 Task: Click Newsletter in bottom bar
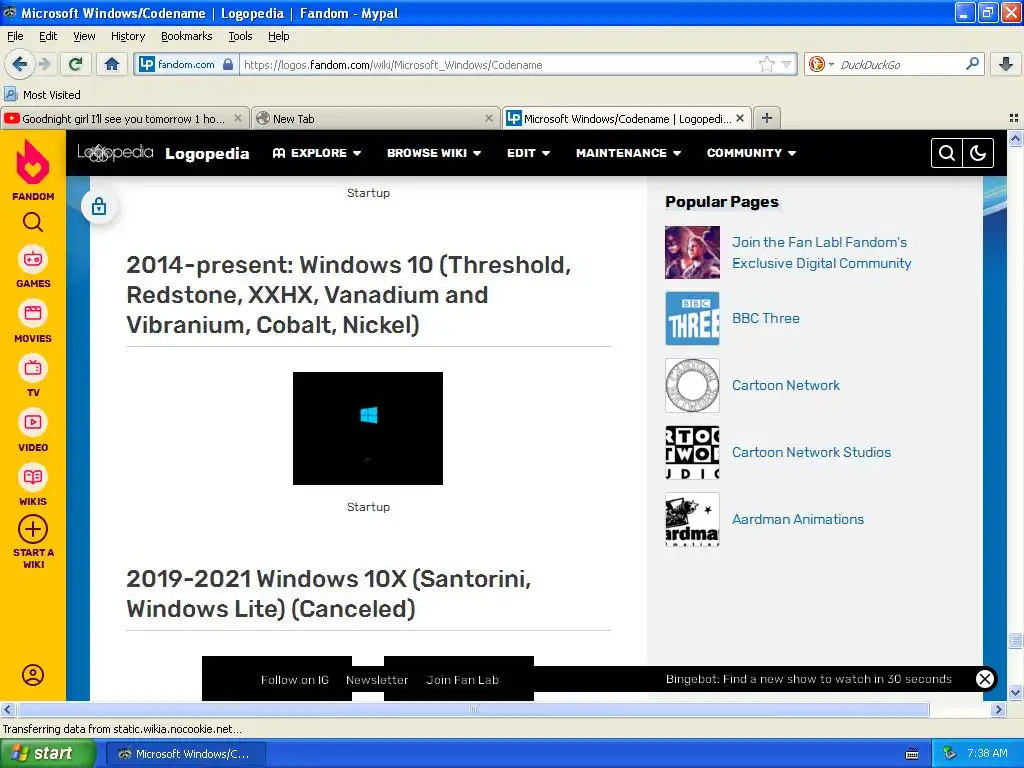coord(377,680)
